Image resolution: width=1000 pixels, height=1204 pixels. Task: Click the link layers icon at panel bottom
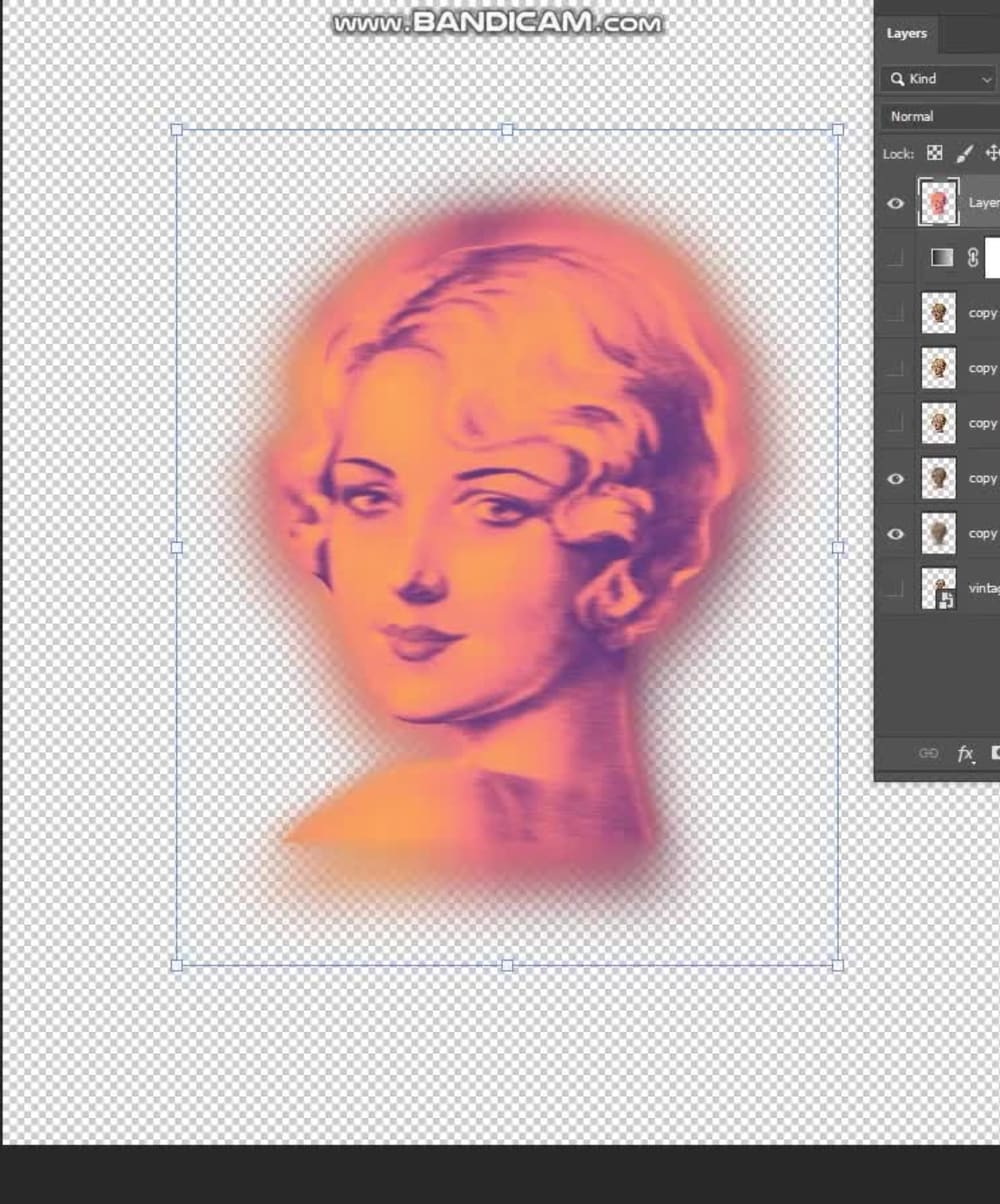(928, 753)
